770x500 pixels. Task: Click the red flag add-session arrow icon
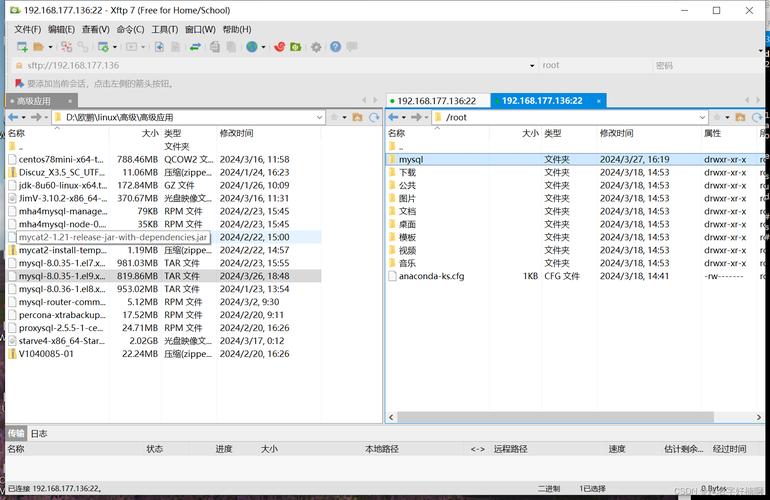(19, 83)
